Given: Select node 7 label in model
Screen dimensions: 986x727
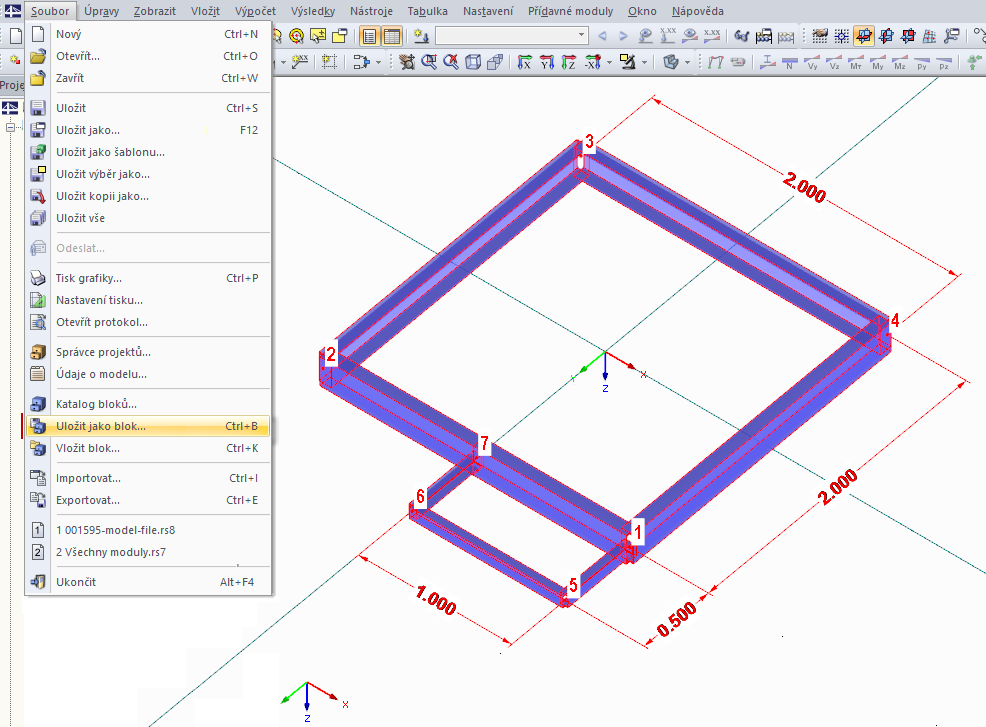Looking at the screenshot, I should (x=484, y=443).
